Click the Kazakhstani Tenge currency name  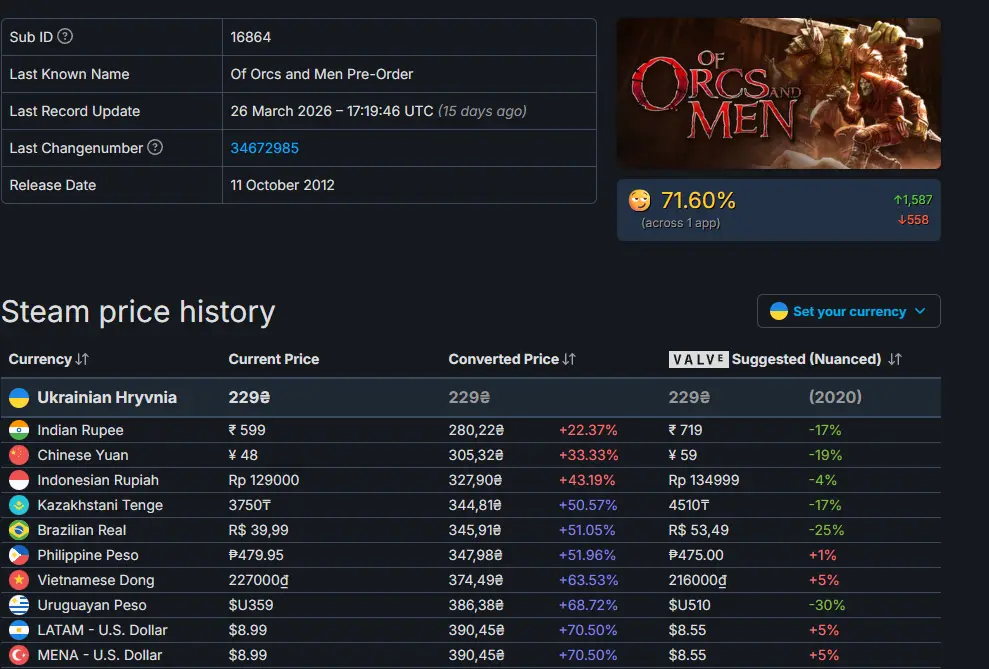coord(100,505)
